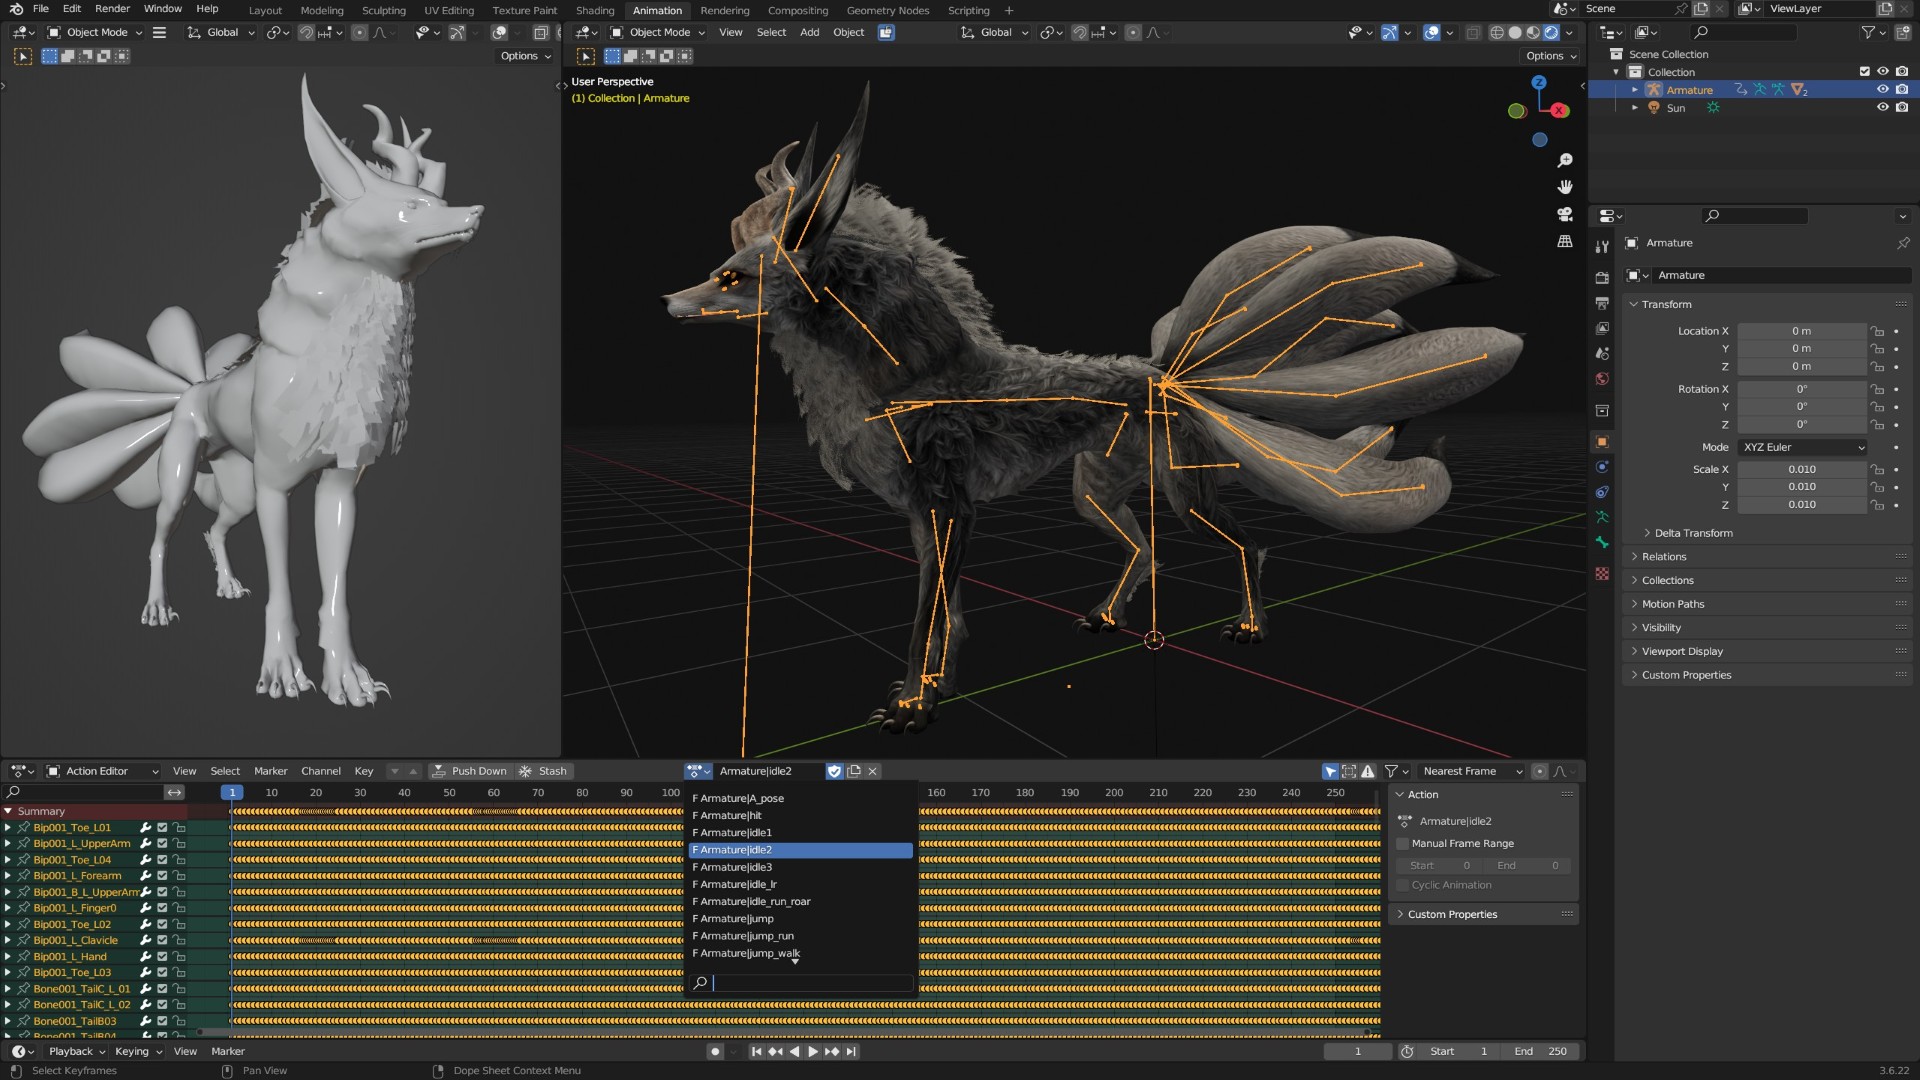Toggle the Bip001_Toe_L02 channel checkbox
The image size is (1920, 1080).
click(x=162, y=925)
